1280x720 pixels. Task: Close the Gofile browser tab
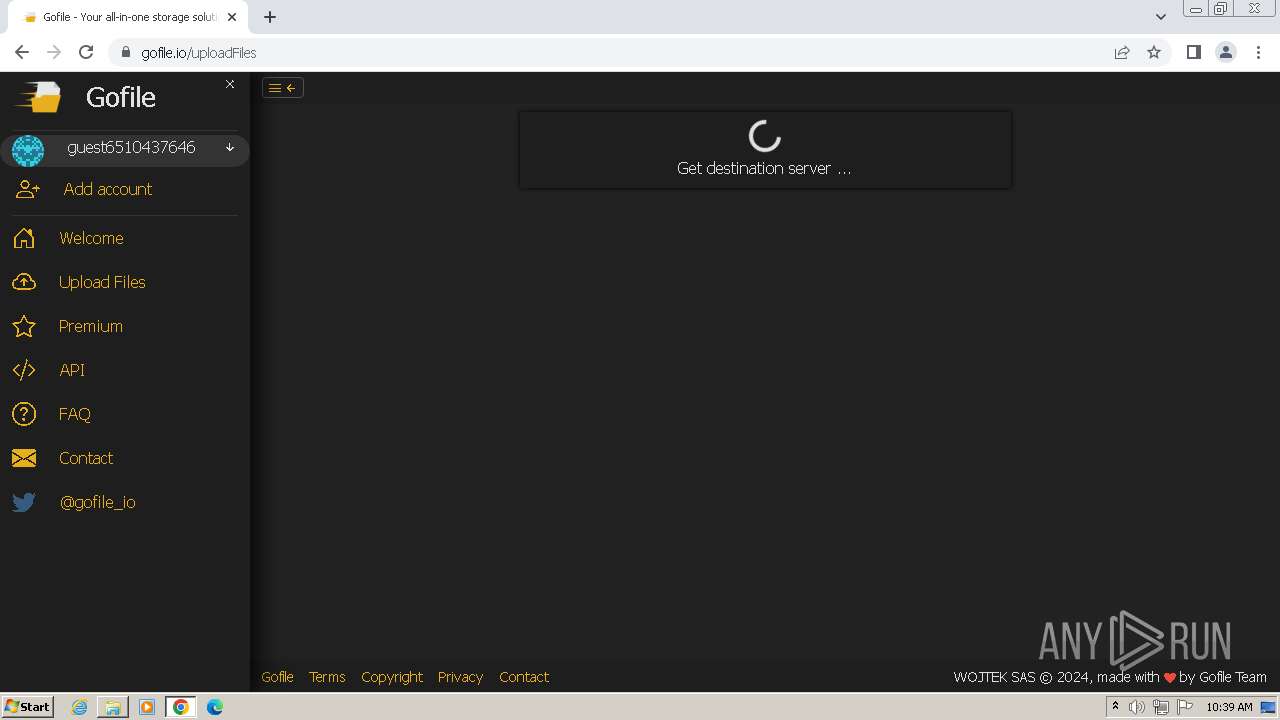(232, 17)
